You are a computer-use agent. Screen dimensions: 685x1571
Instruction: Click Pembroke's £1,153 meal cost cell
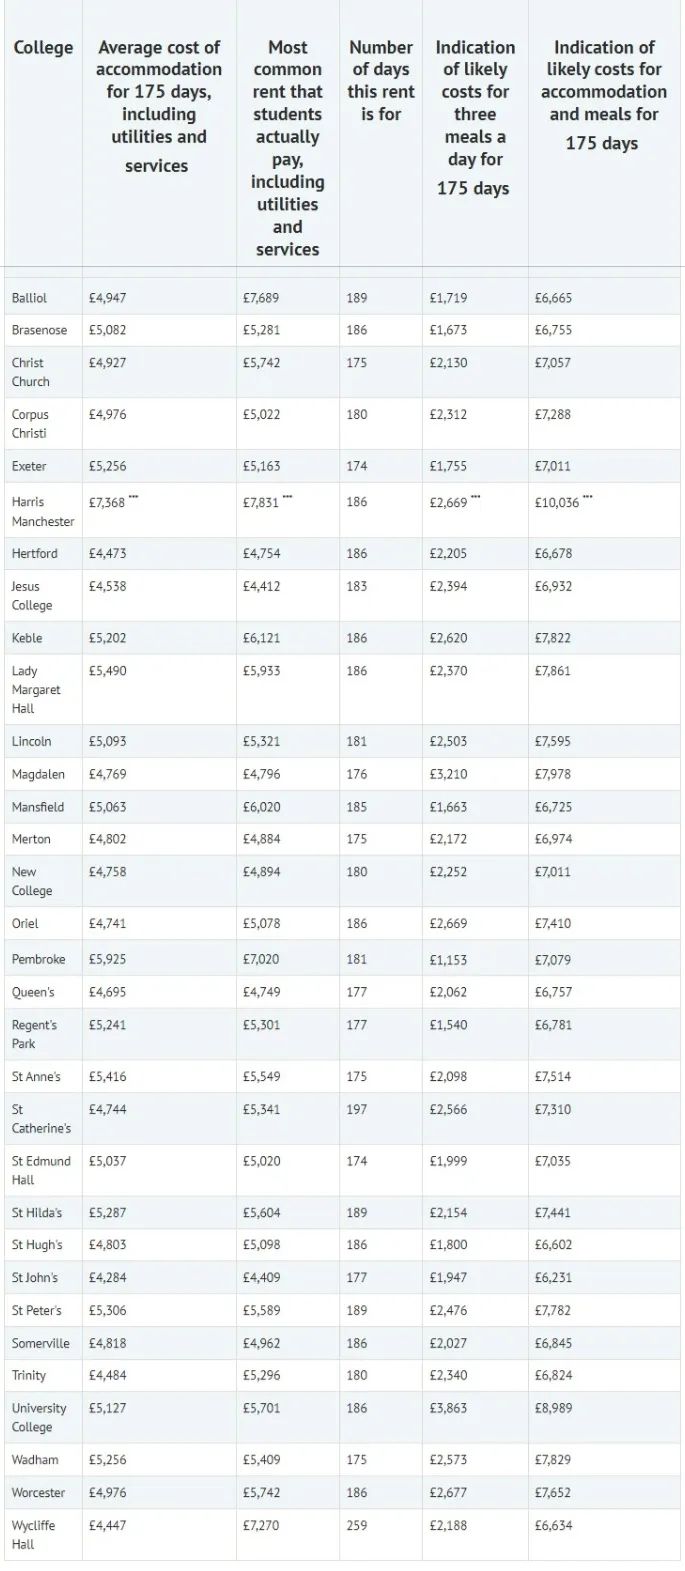click(x=448, y=959)
